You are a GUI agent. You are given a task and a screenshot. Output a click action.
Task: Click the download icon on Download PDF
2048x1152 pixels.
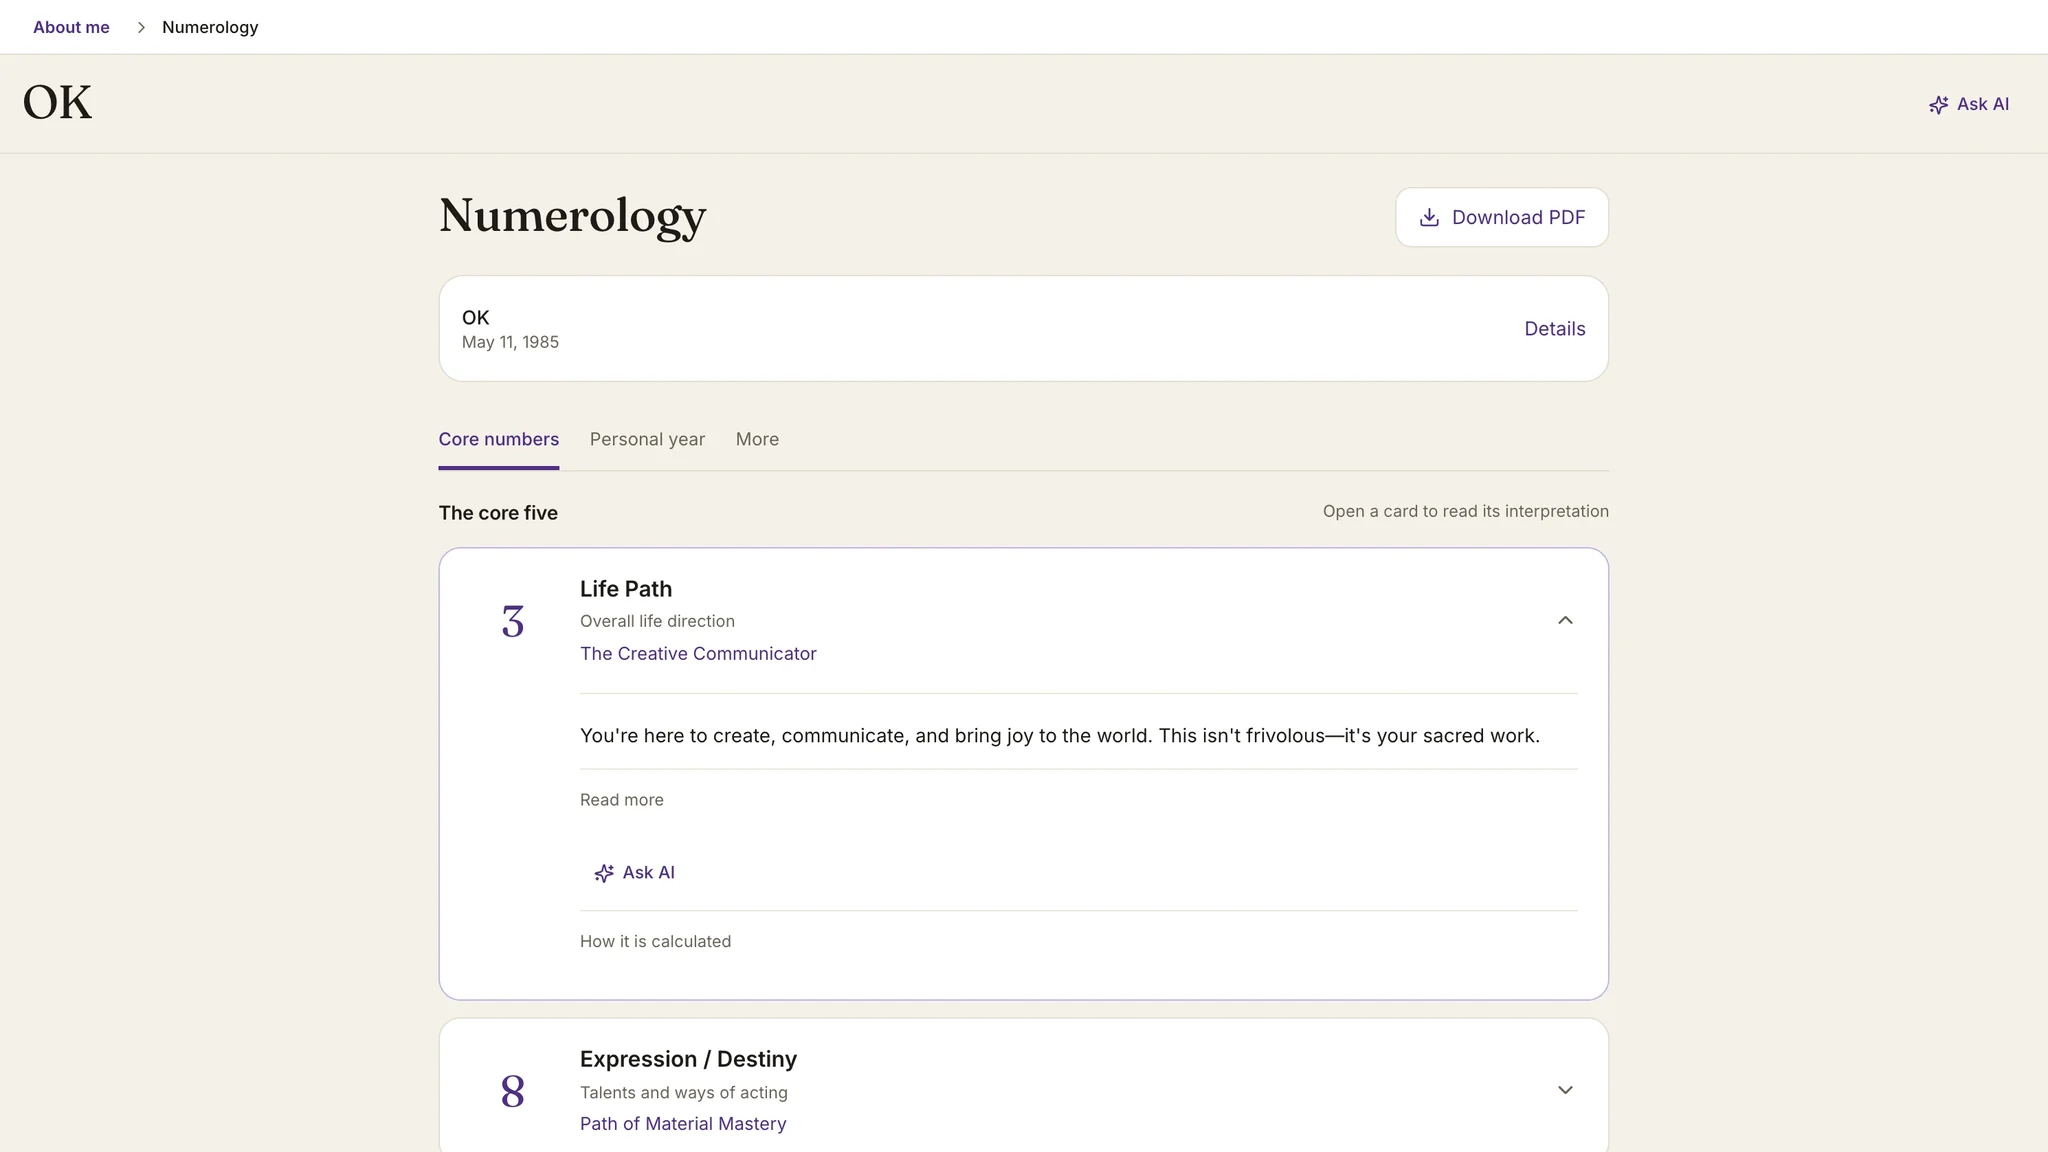1429,217
